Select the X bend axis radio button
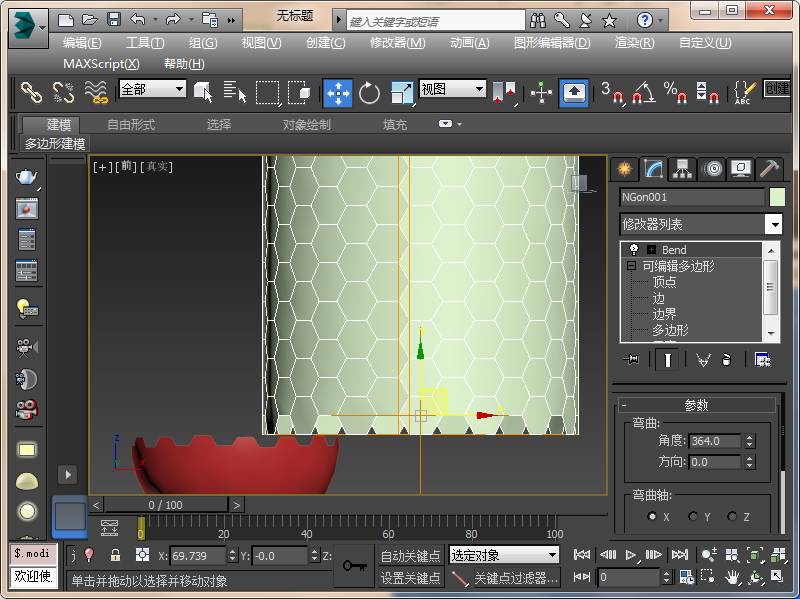This screenshot has height=599, width=800. [x=652, y=516]
